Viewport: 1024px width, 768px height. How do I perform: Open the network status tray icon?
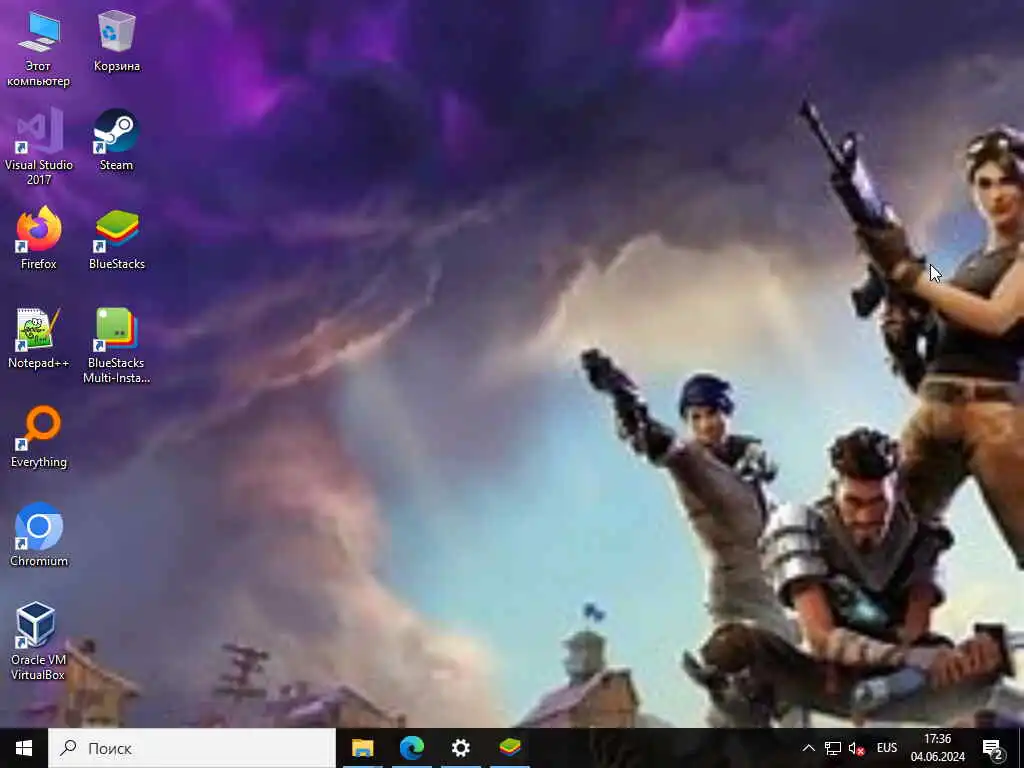click(x=832, y=748)
